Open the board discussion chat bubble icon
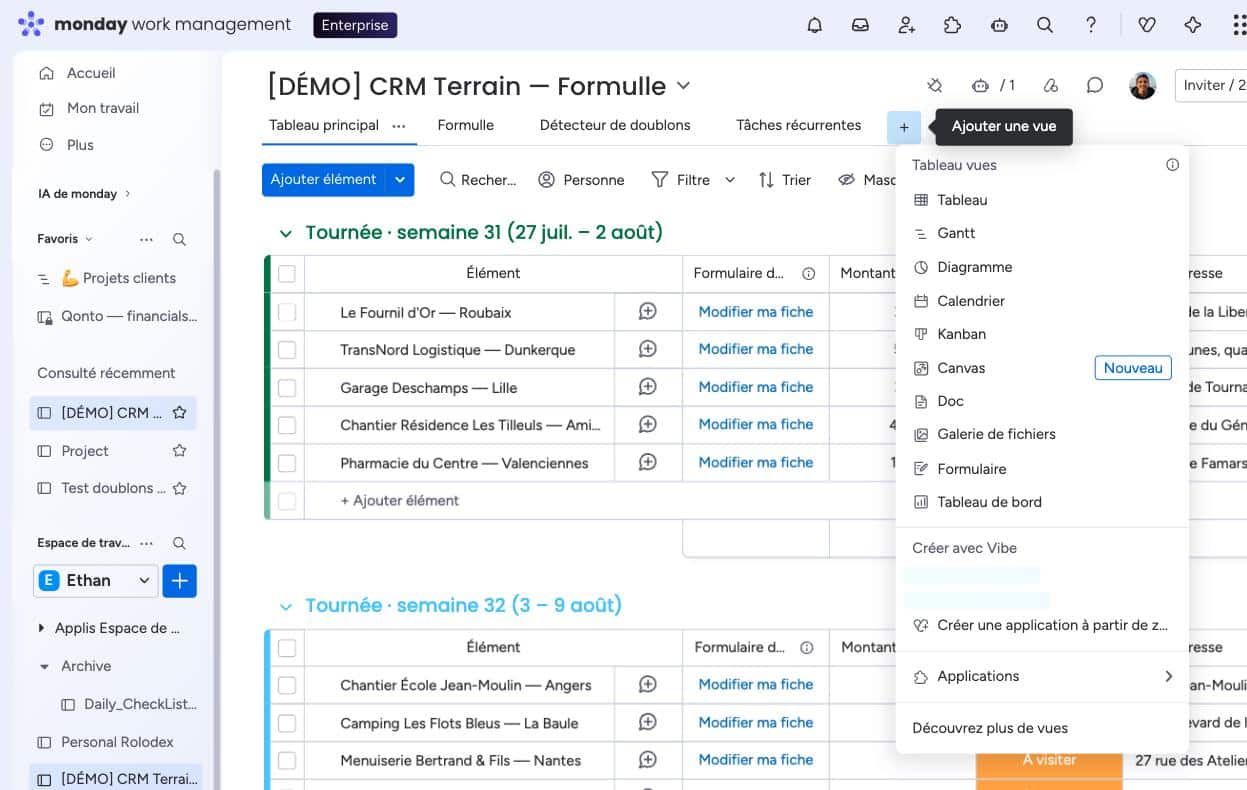 (1095, 85)
